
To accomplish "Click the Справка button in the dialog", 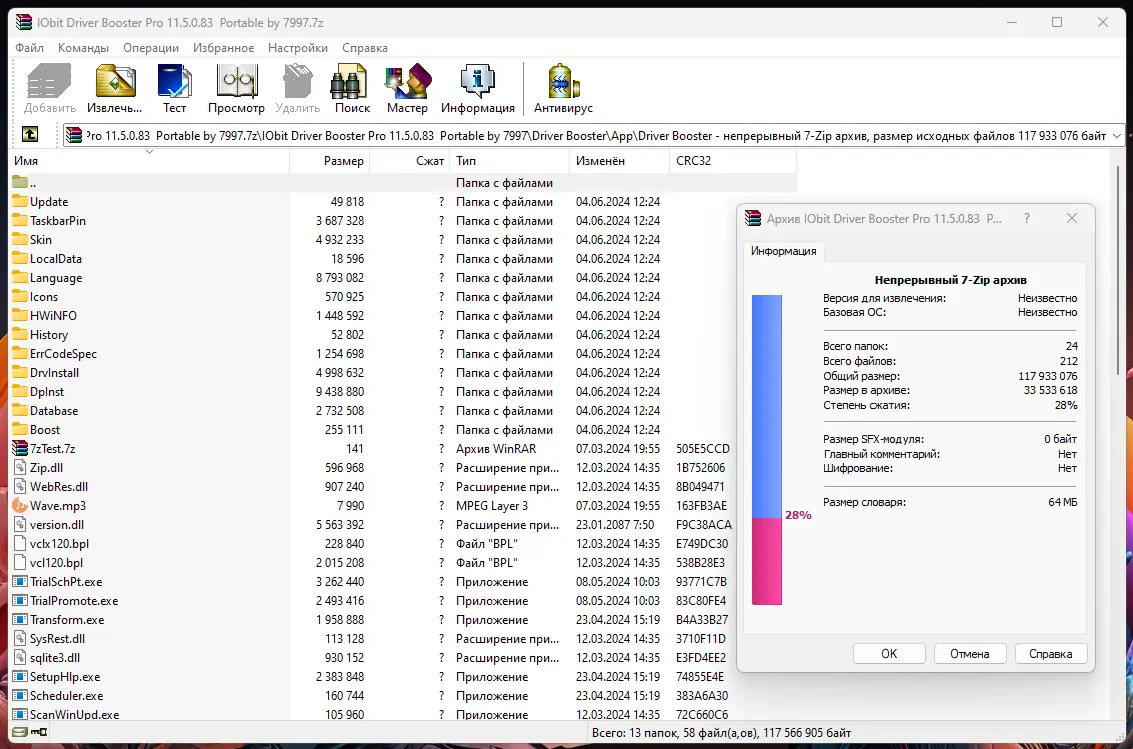I will click(x=1050, y=653).
